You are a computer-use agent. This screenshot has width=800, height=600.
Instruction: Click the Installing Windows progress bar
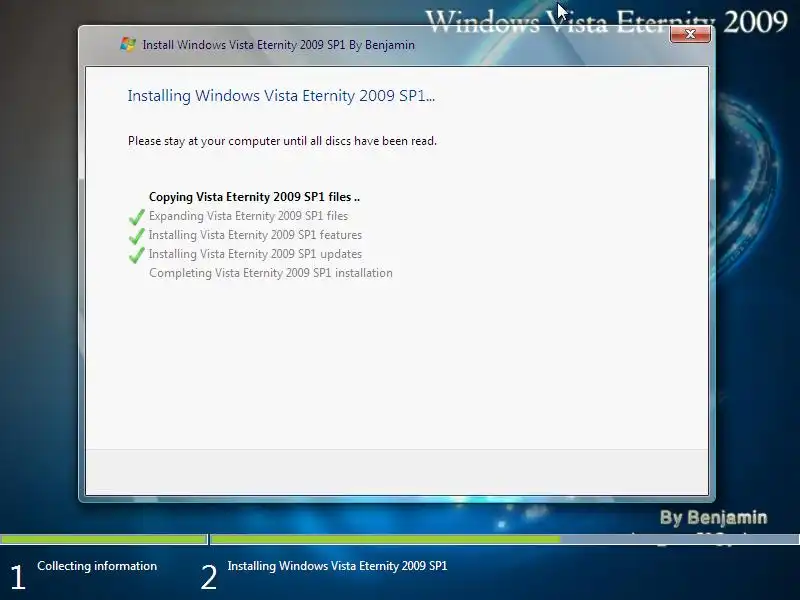point(505,539)
